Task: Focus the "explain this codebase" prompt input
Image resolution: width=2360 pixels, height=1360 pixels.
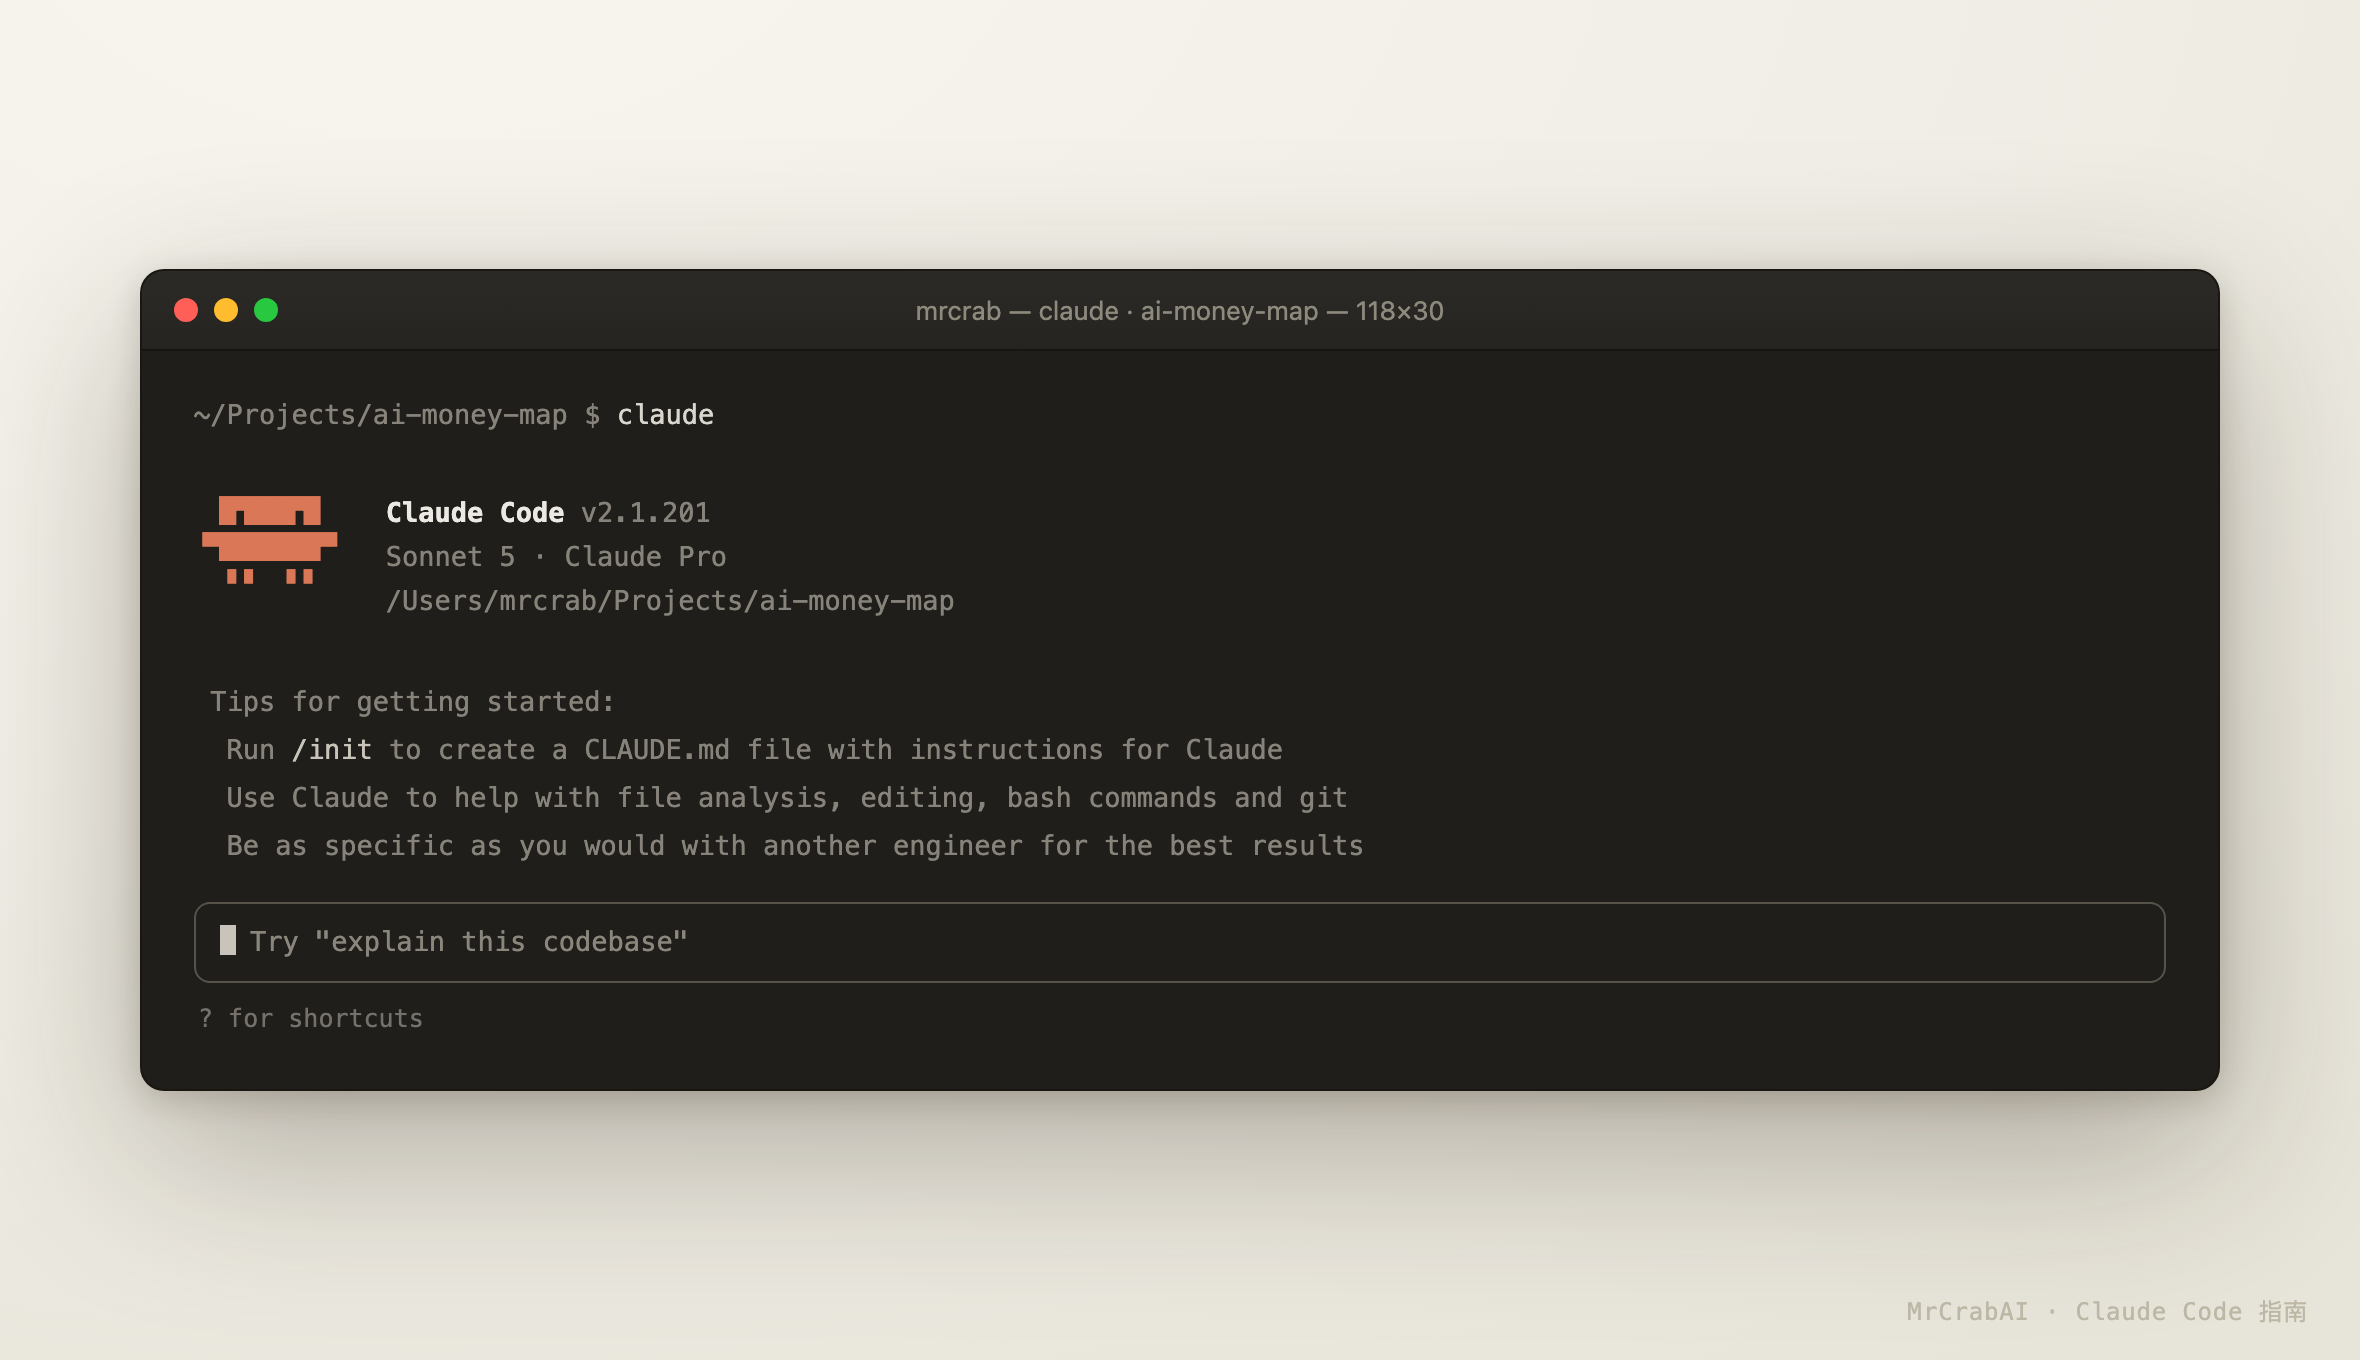Action: (1179, 942)
